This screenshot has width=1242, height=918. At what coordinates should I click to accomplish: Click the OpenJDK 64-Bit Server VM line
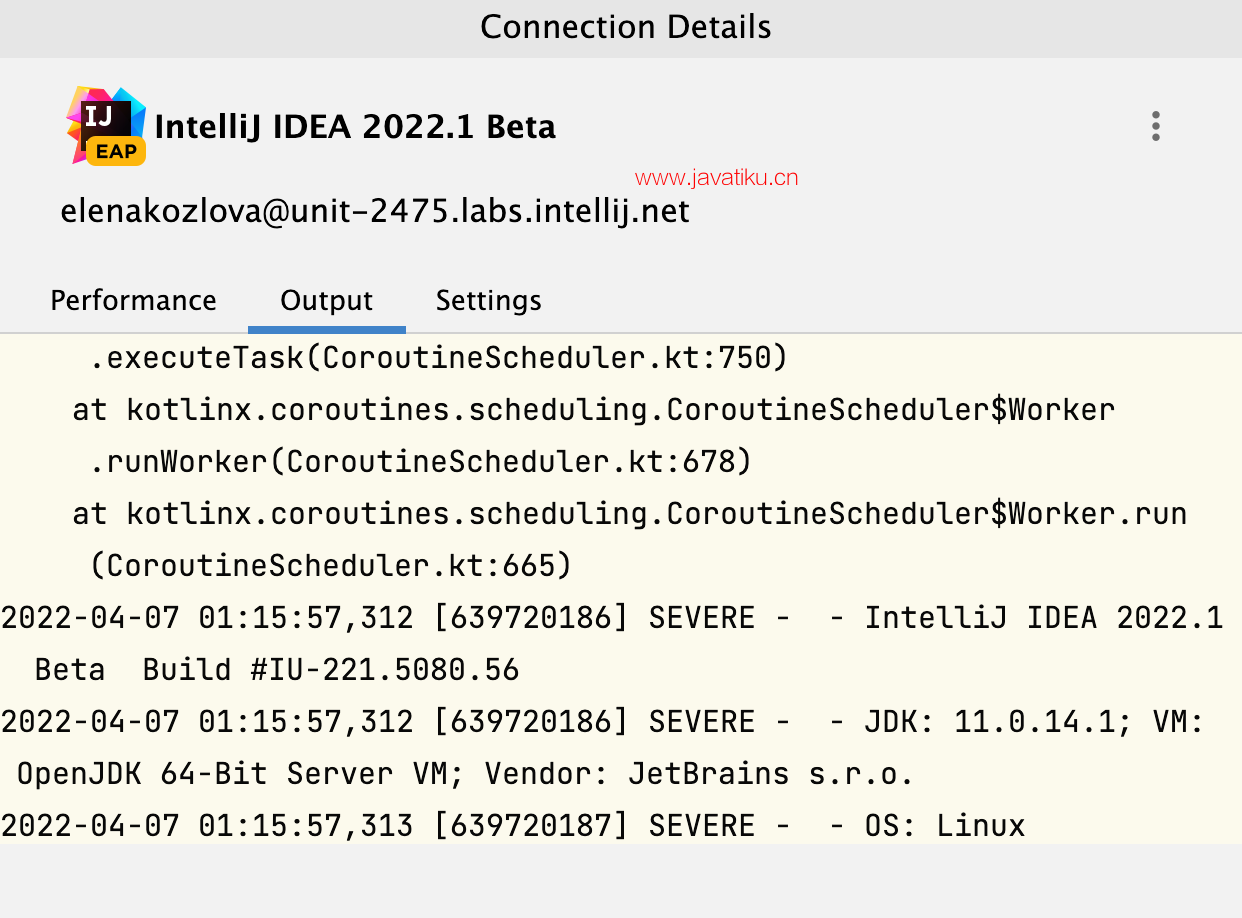(466, 774)
